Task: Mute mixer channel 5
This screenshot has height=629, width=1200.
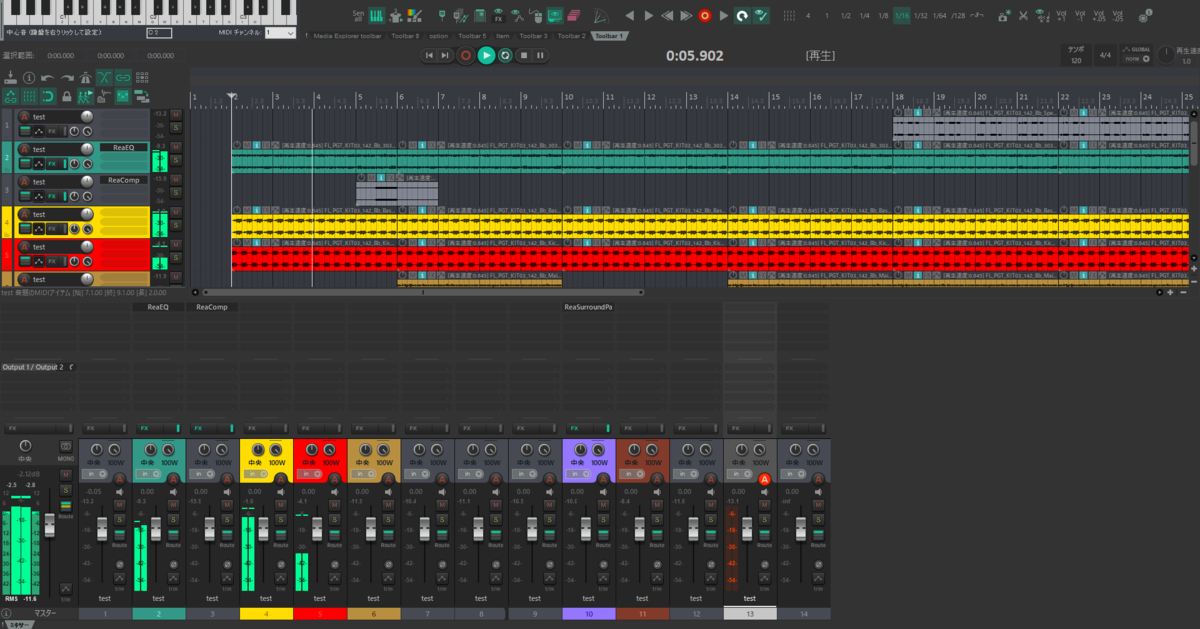Action: (x=335, y=505)
